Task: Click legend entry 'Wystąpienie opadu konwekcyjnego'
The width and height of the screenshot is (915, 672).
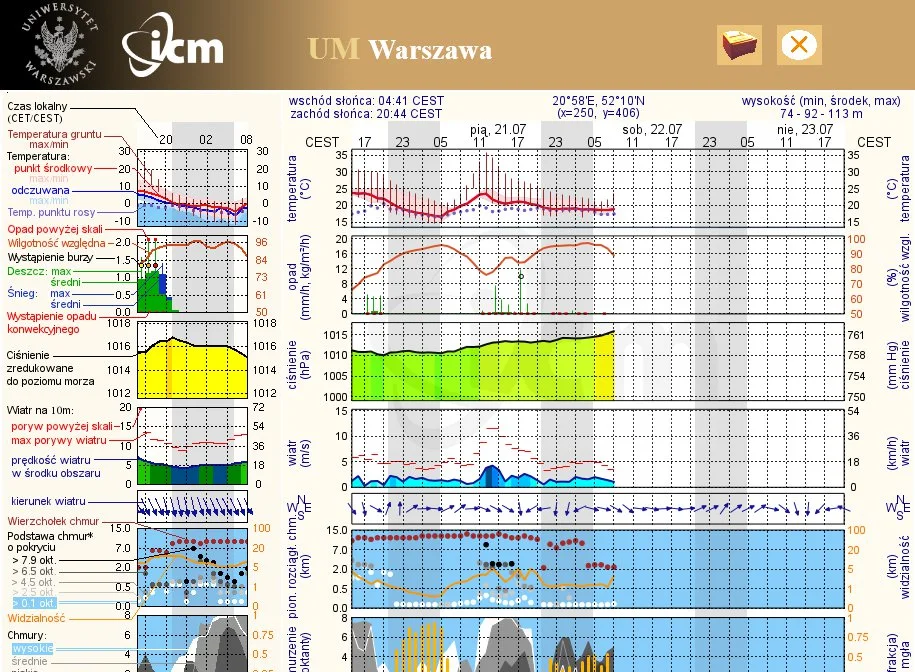Action: click(52, 323)
